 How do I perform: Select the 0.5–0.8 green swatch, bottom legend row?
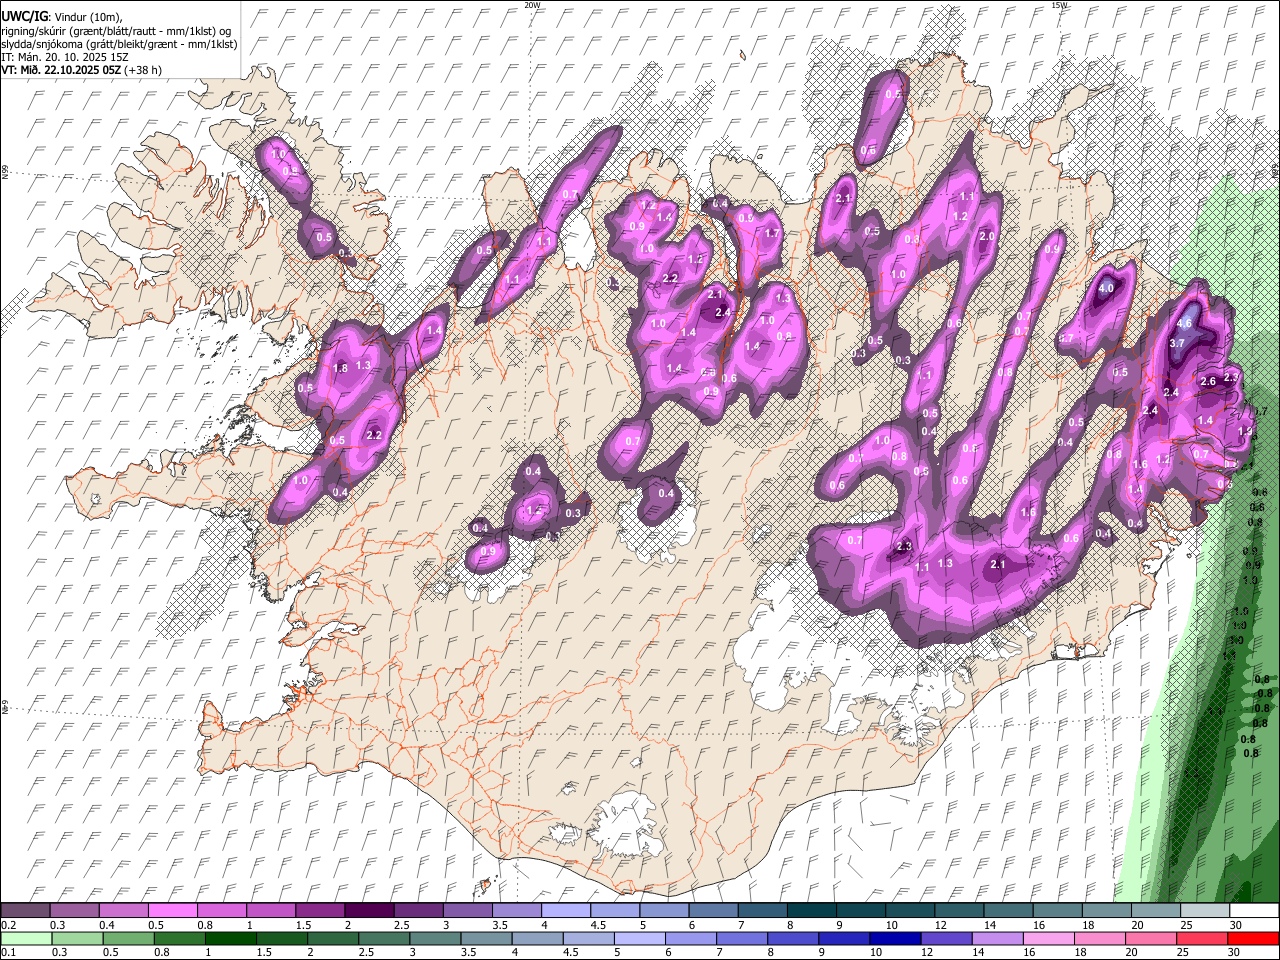128,938
